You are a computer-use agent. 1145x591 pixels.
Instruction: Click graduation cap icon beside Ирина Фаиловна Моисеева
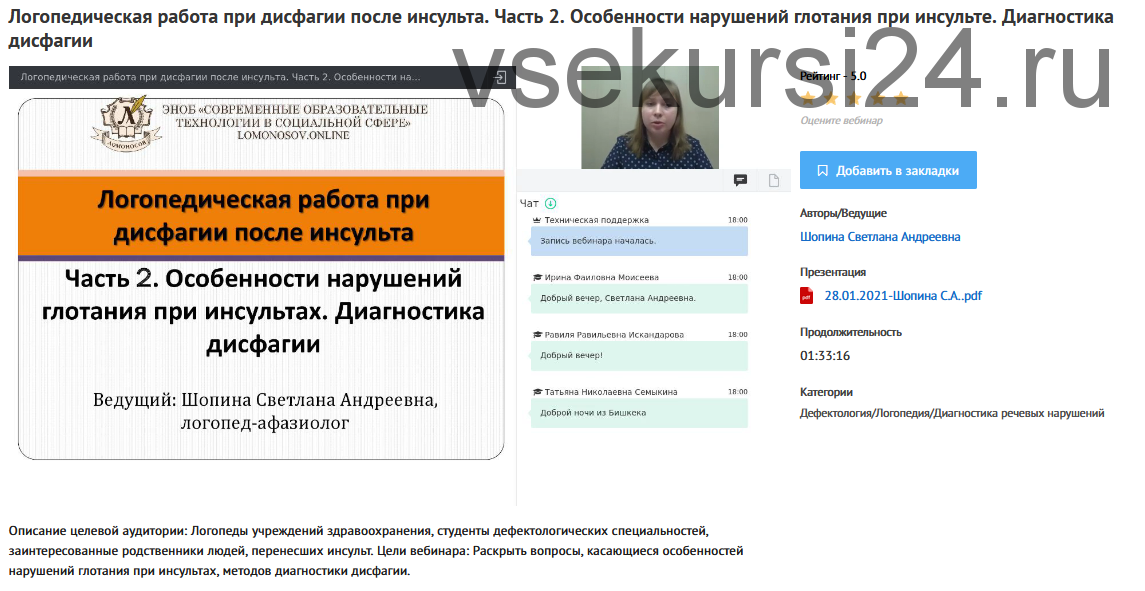tap(537, 278)
